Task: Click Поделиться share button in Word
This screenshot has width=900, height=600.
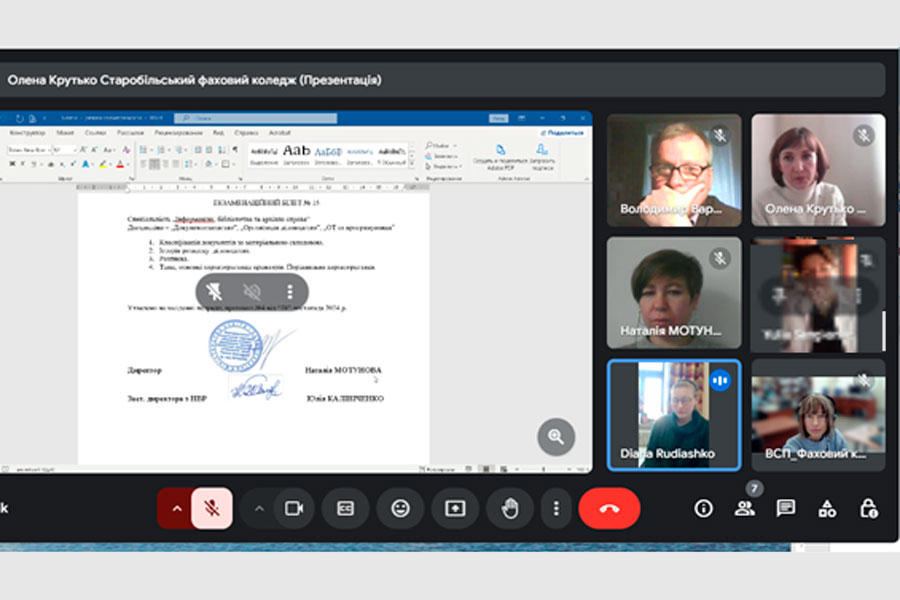Action: [x=562, y=133]
